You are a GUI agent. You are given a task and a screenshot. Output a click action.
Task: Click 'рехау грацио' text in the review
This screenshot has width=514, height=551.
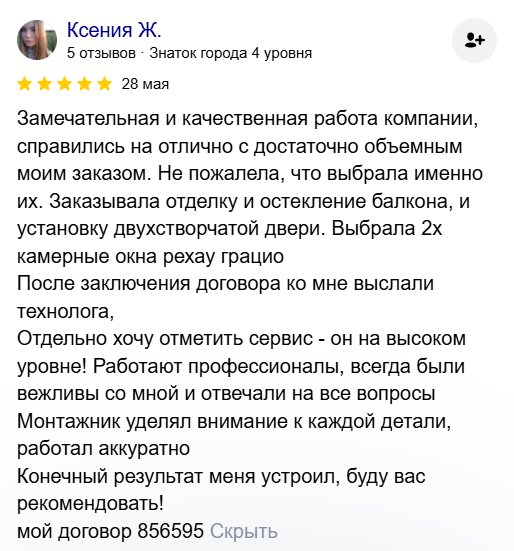223,256
